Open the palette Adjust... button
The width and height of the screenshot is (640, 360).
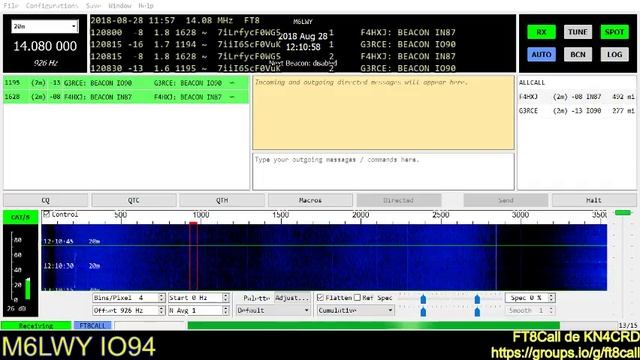(292, 298)
